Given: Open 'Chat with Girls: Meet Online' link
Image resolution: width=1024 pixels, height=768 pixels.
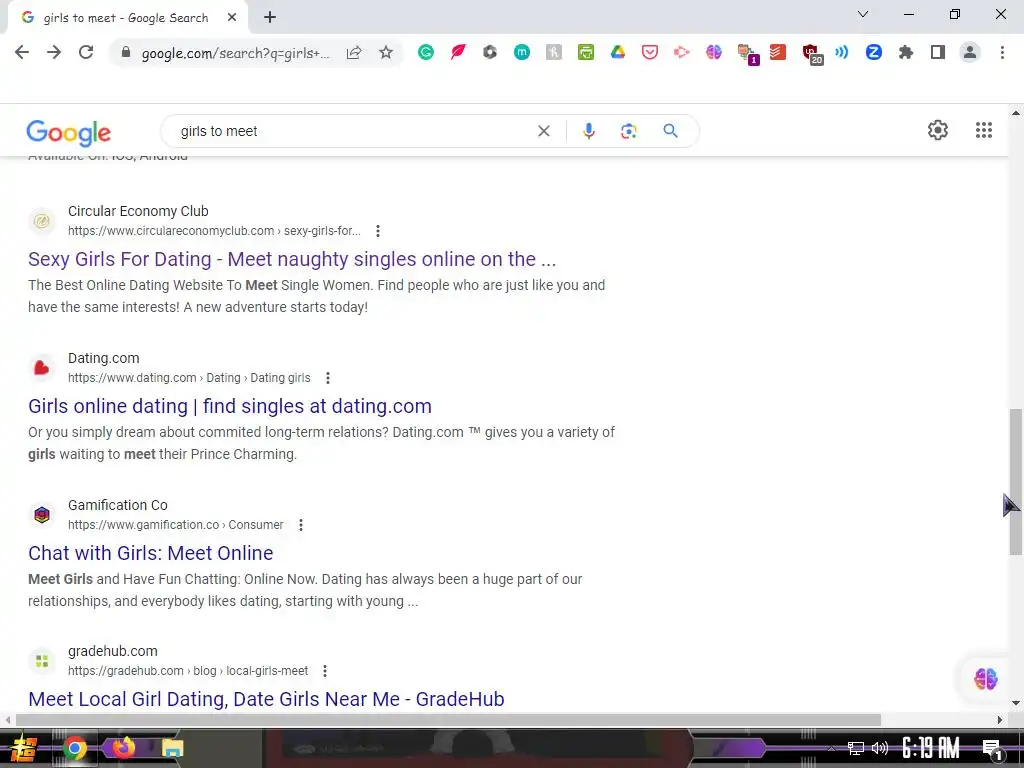Looking at the screenshot, I should (151, 553).
